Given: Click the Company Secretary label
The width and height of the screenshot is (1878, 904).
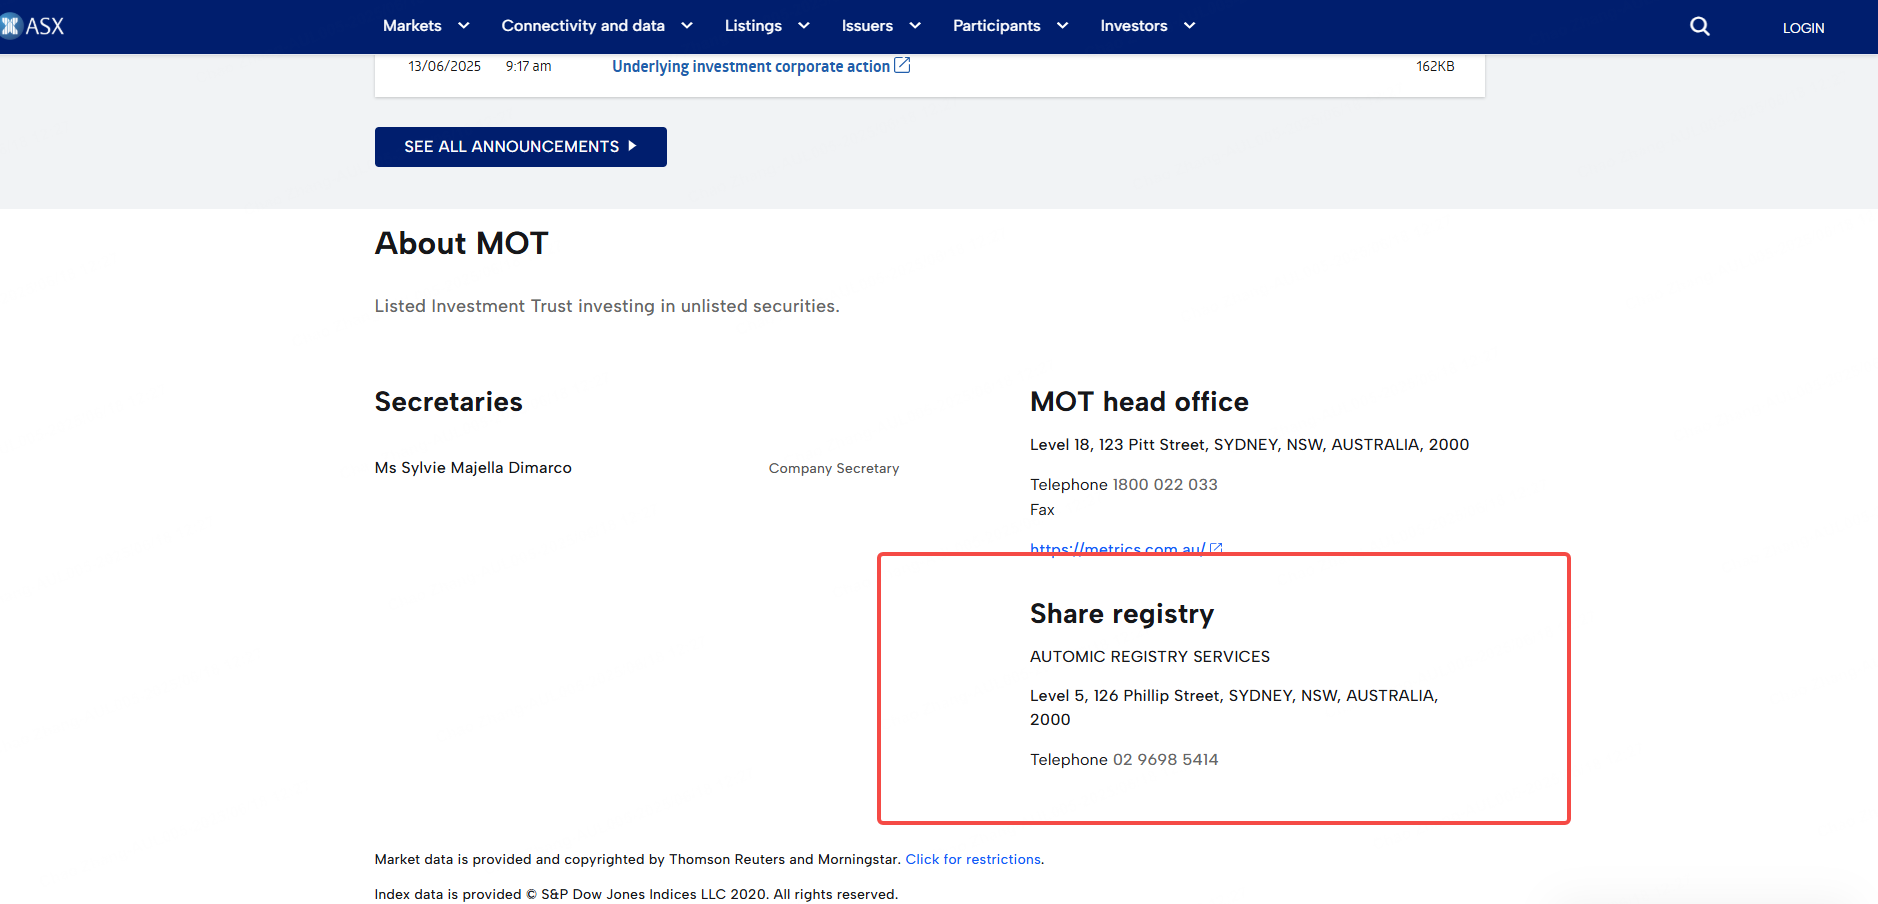Looking at the screenshot, I should point(834,468).
